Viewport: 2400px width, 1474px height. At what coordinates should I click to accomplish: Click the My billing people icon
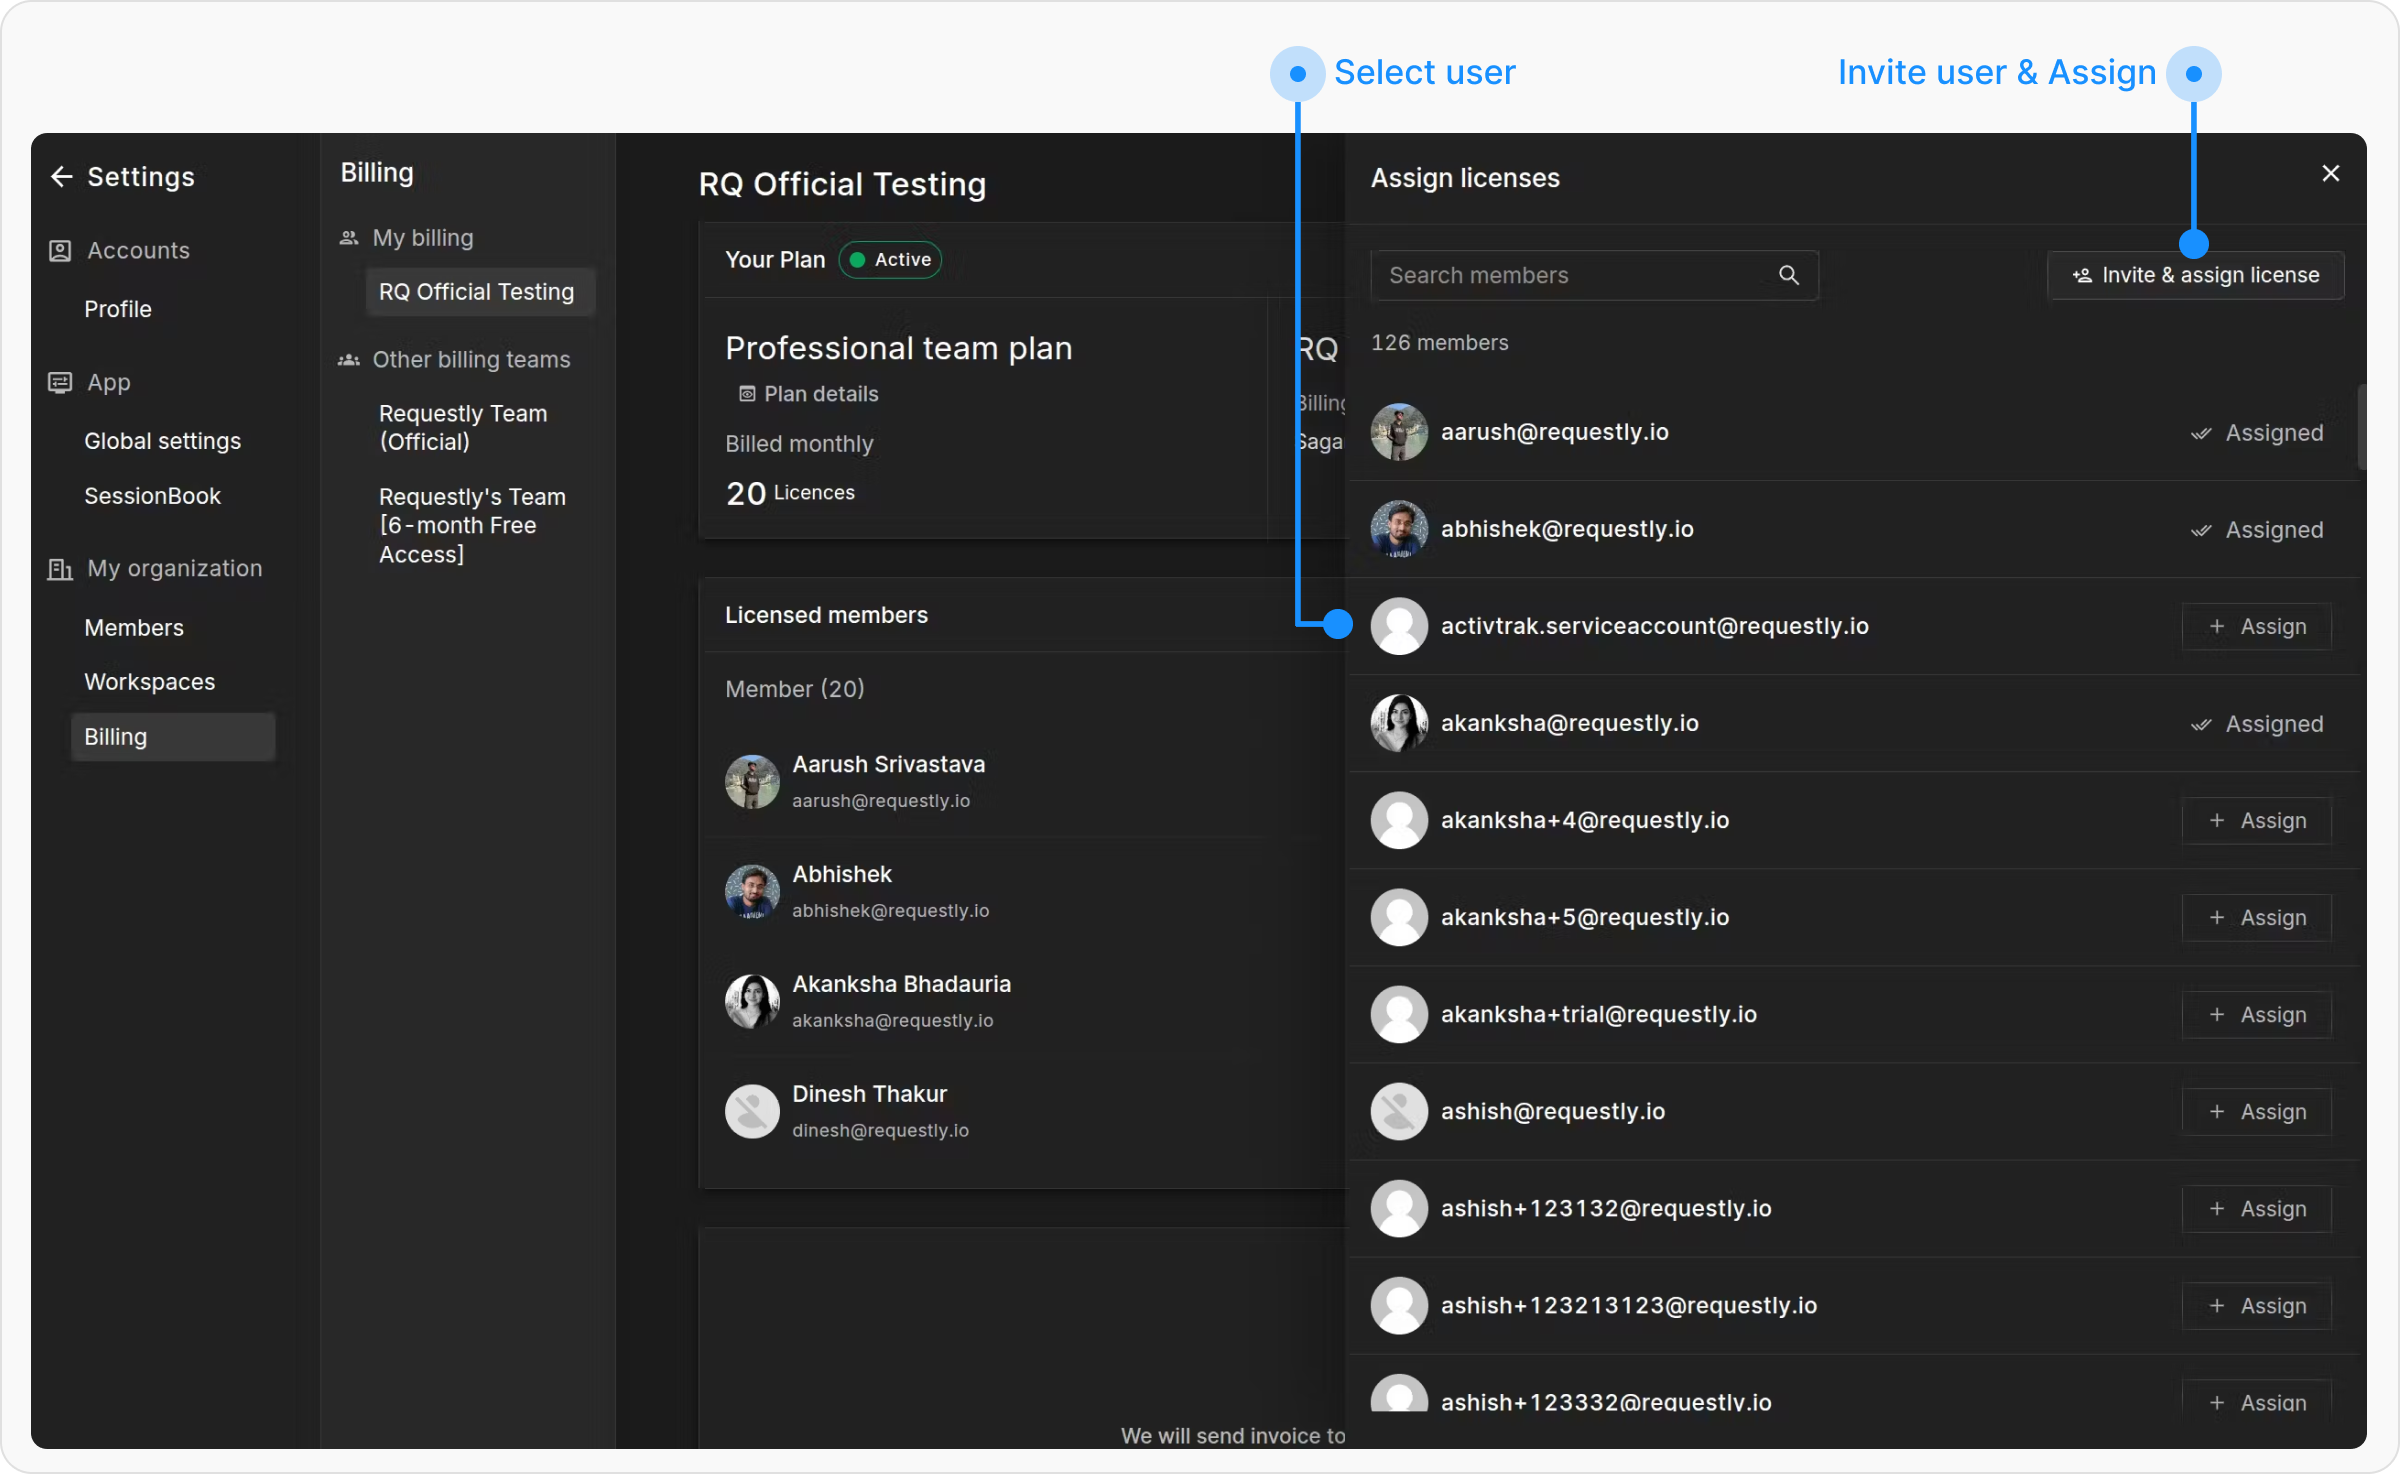click(x=349, y=238)
